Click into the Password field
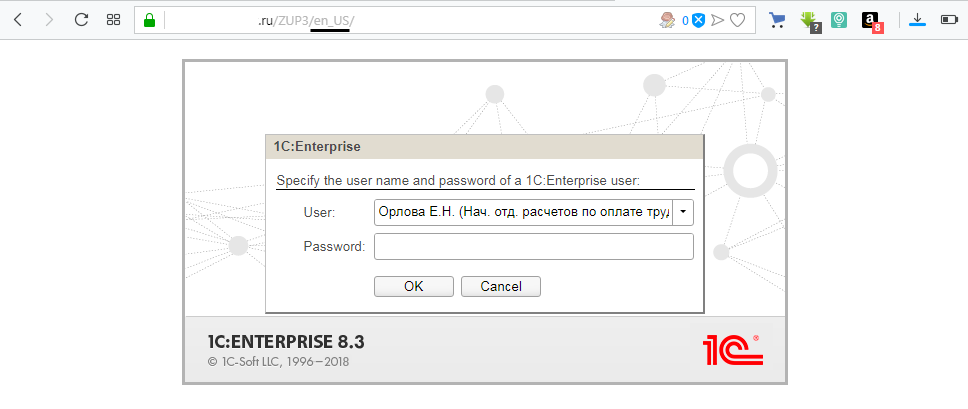 (534, 246)
